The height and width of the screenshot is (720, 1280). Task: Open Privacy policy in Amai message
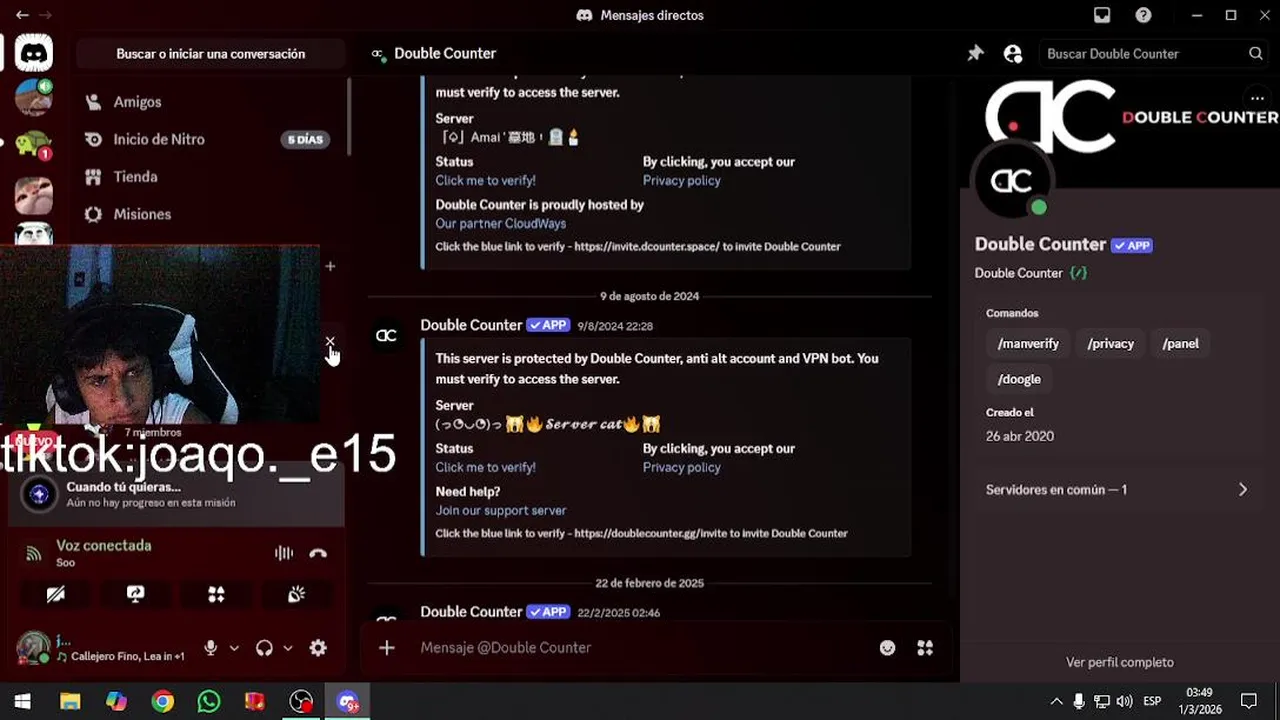click(x=681, y=181)
